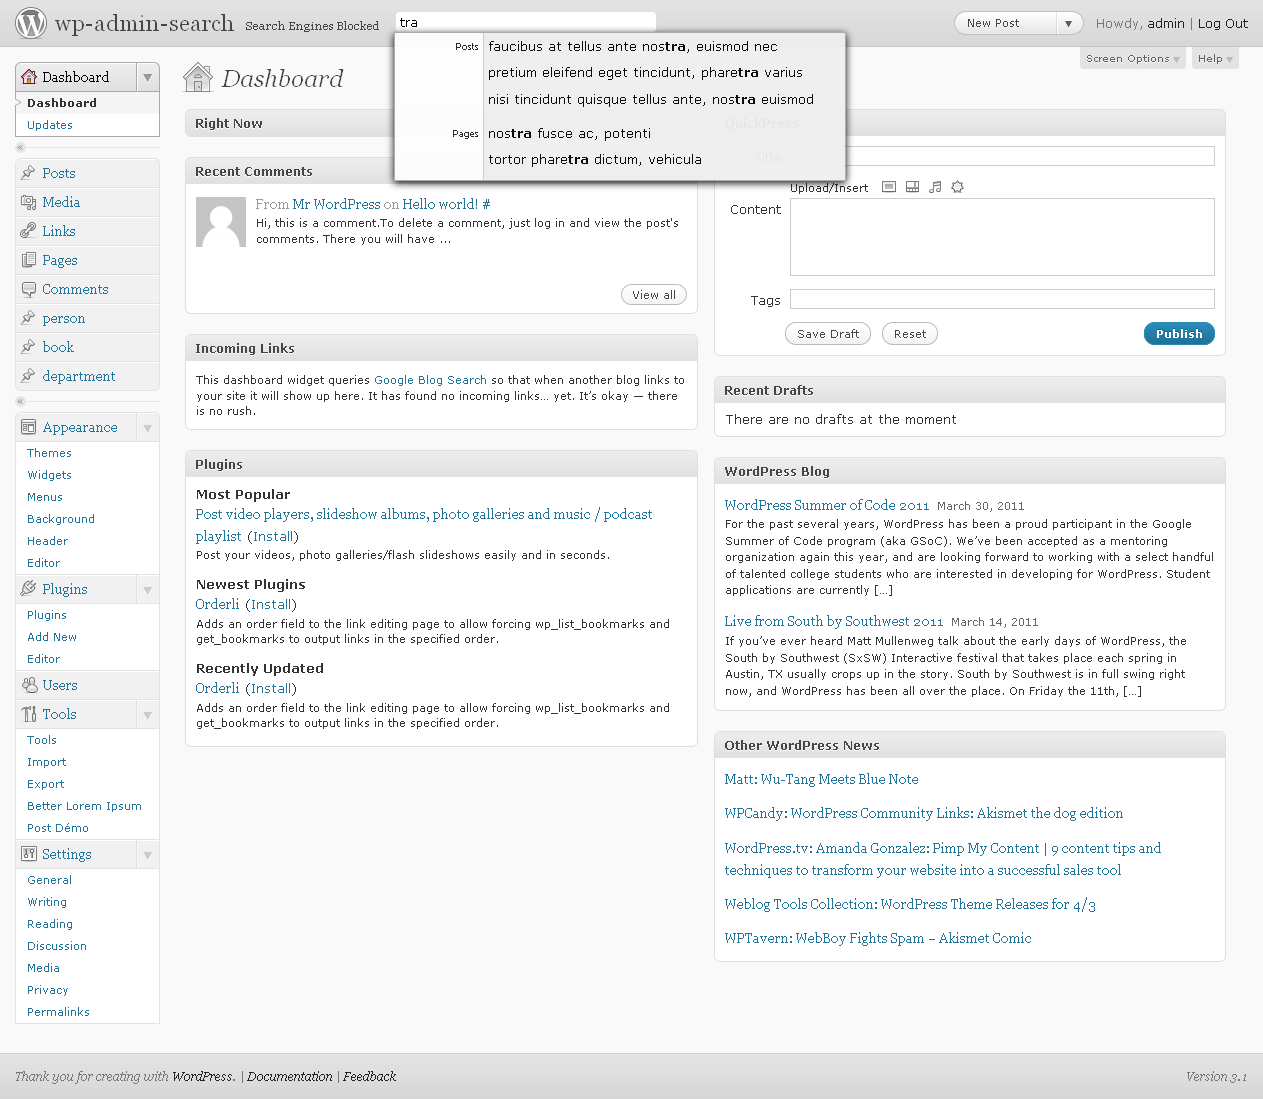Screen dimensions: 1263x1099
Task: Click the person post type pin icon
Action: point(28,318)
